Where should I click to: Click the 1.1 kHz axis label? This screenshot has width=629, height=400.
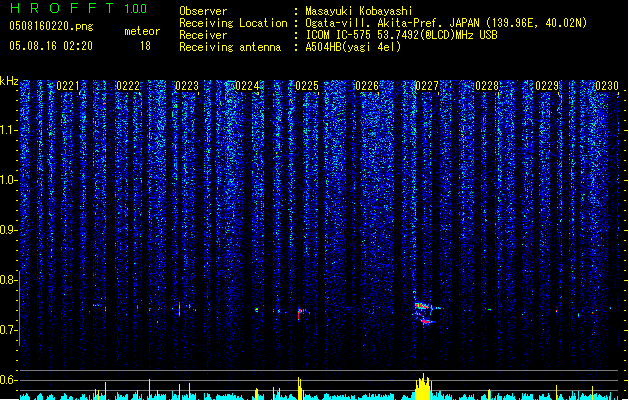coord(8,130)
